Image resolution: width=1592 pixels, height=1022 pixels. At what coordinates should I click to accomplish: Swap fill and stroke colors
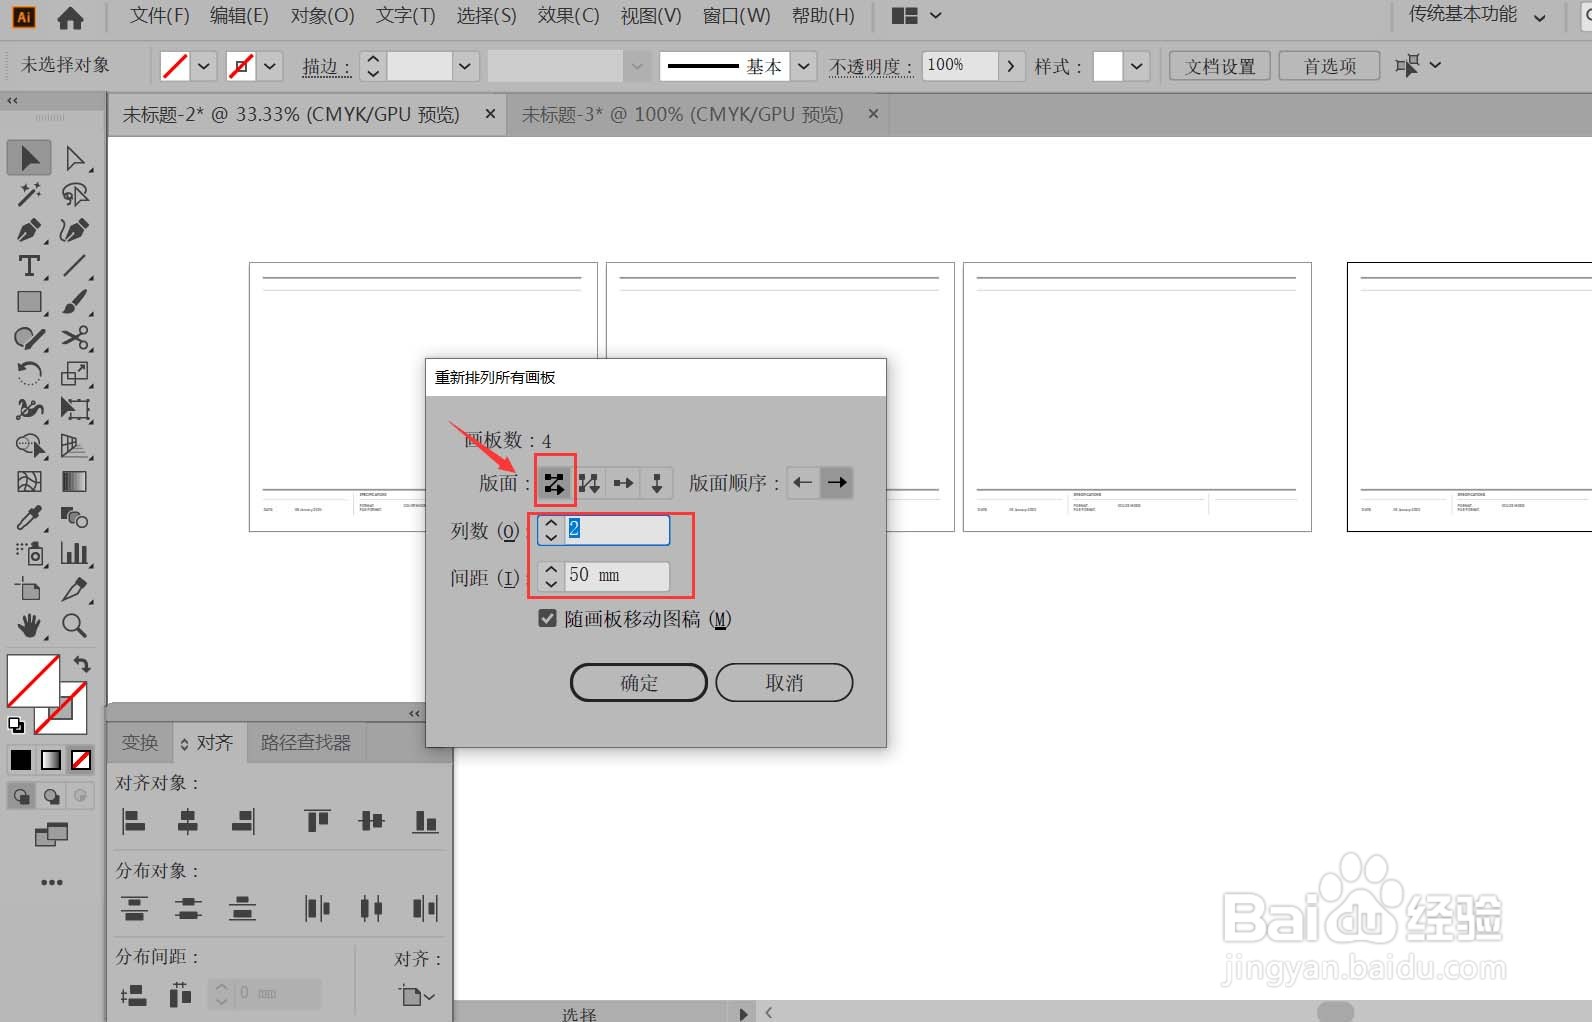tap(82, 664)
